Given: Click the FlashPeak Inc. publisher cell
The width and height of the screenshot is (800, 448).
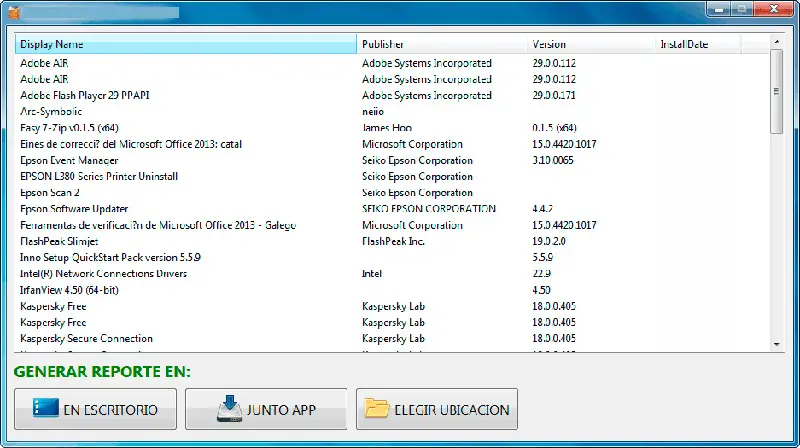Looking at the screenshot, I should [x=393, y=241].
